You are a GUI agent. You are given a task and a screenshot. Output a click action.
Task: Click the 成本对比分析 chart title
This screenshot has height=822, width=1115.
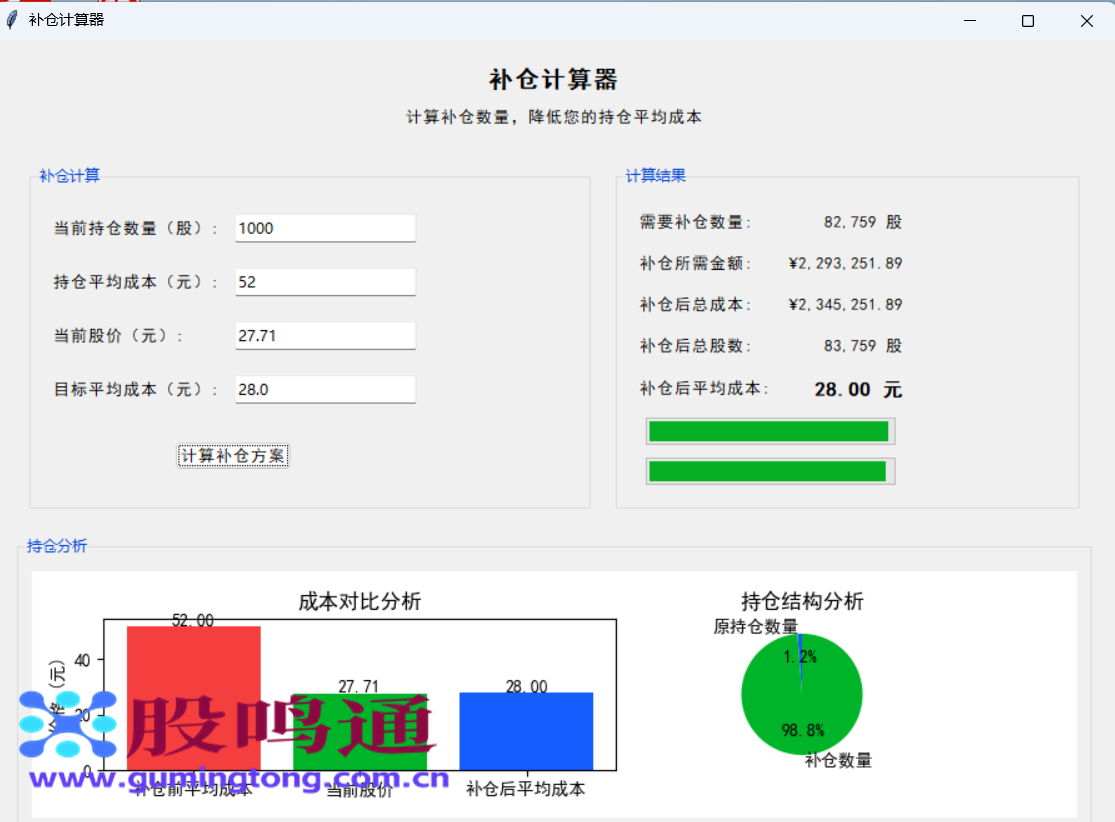pos(358,602)
